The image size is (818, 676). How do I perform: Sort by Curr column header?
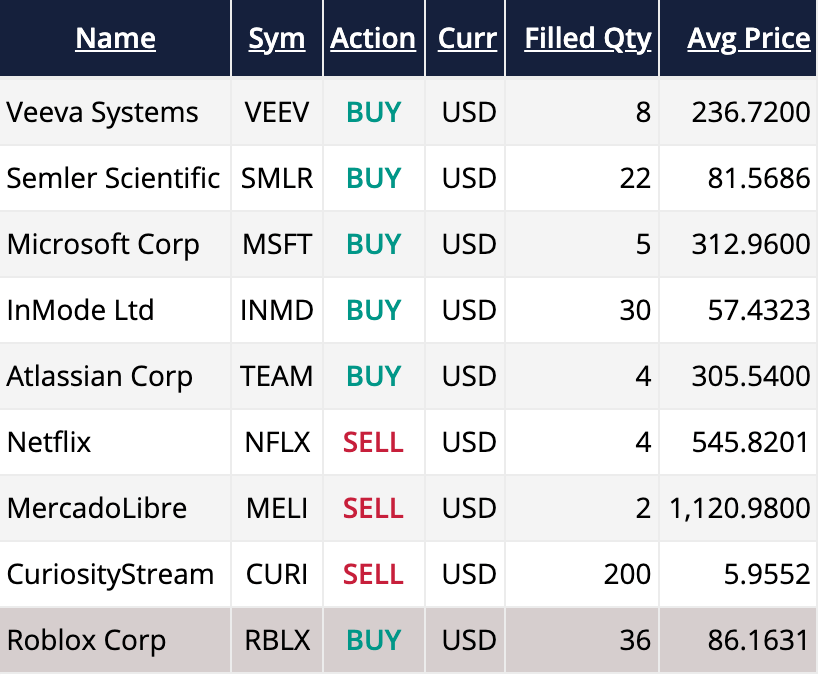tap(467, 39)
